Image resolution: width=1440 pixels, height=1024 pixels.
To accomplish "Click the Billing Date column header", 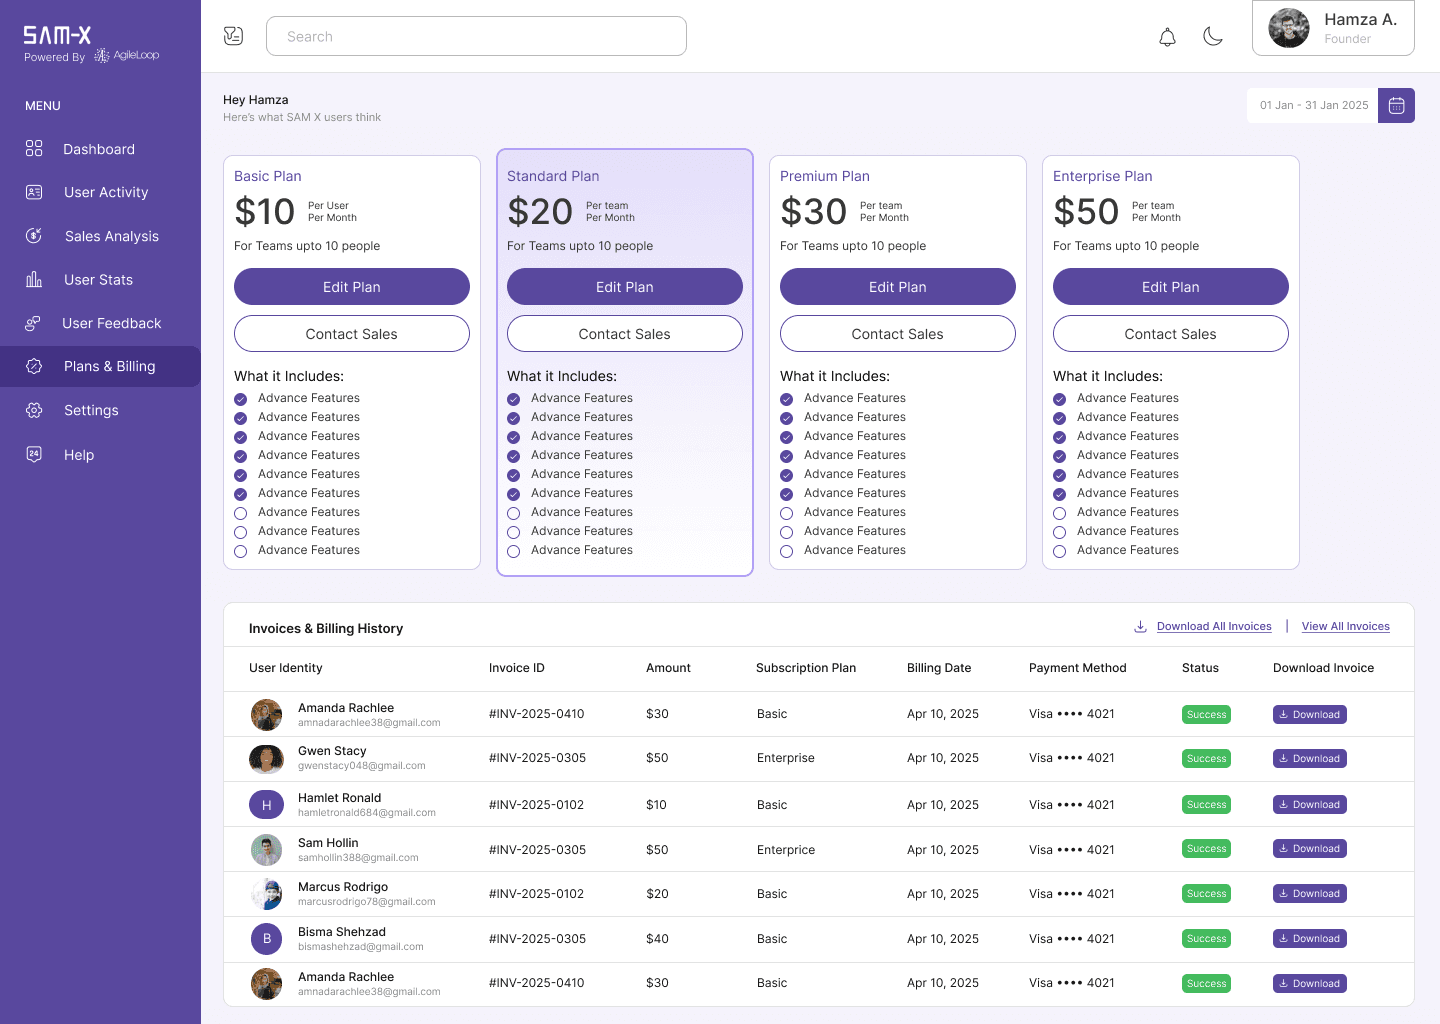I will click(939, 668).
